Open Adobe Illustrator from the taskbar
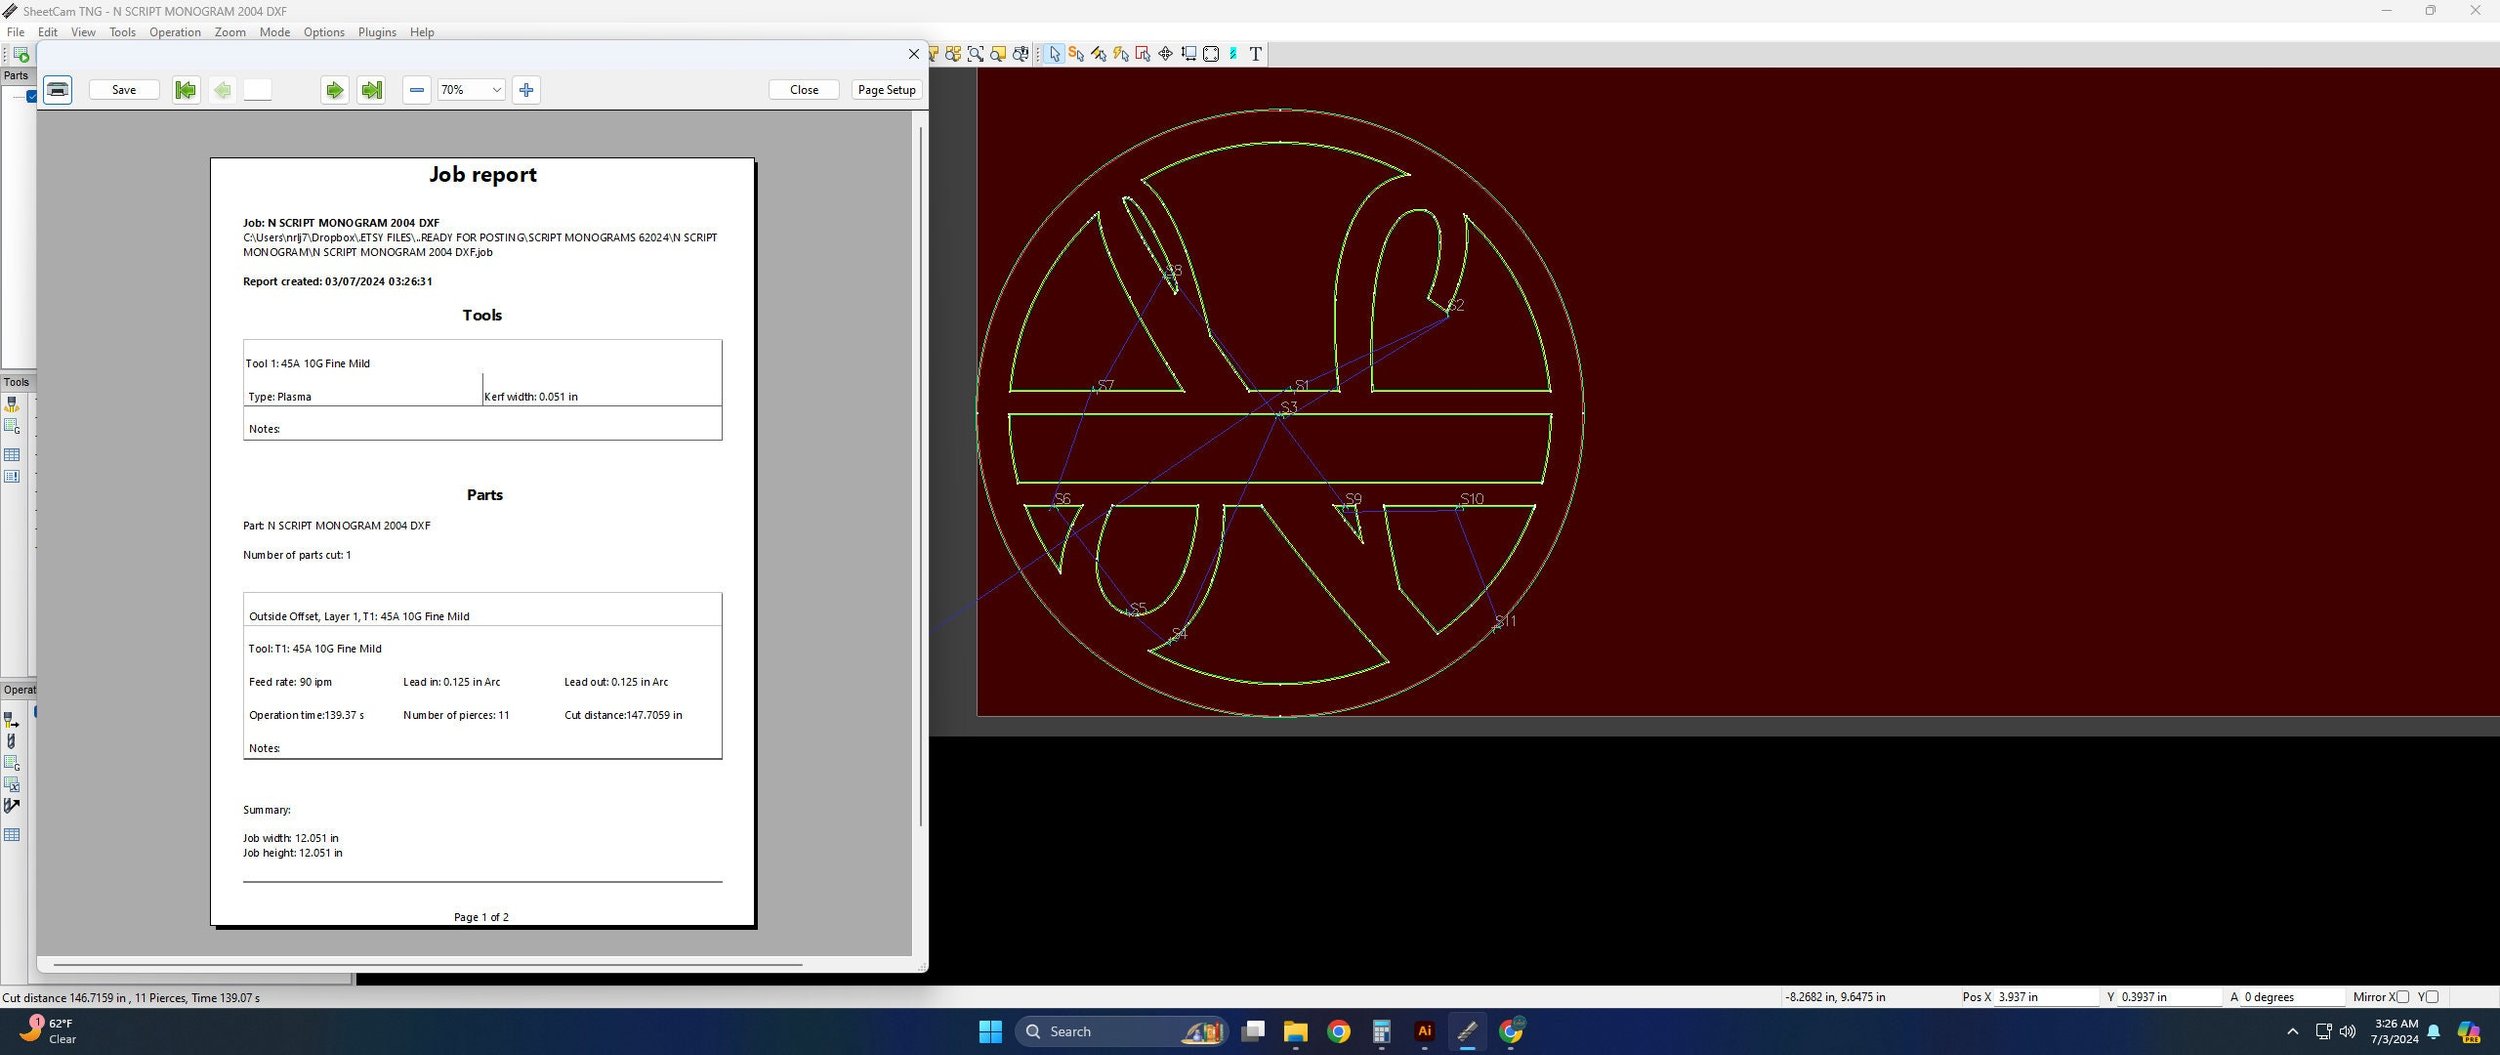Screen dimensions: 2500x1055 [x=1424, y=1031]
